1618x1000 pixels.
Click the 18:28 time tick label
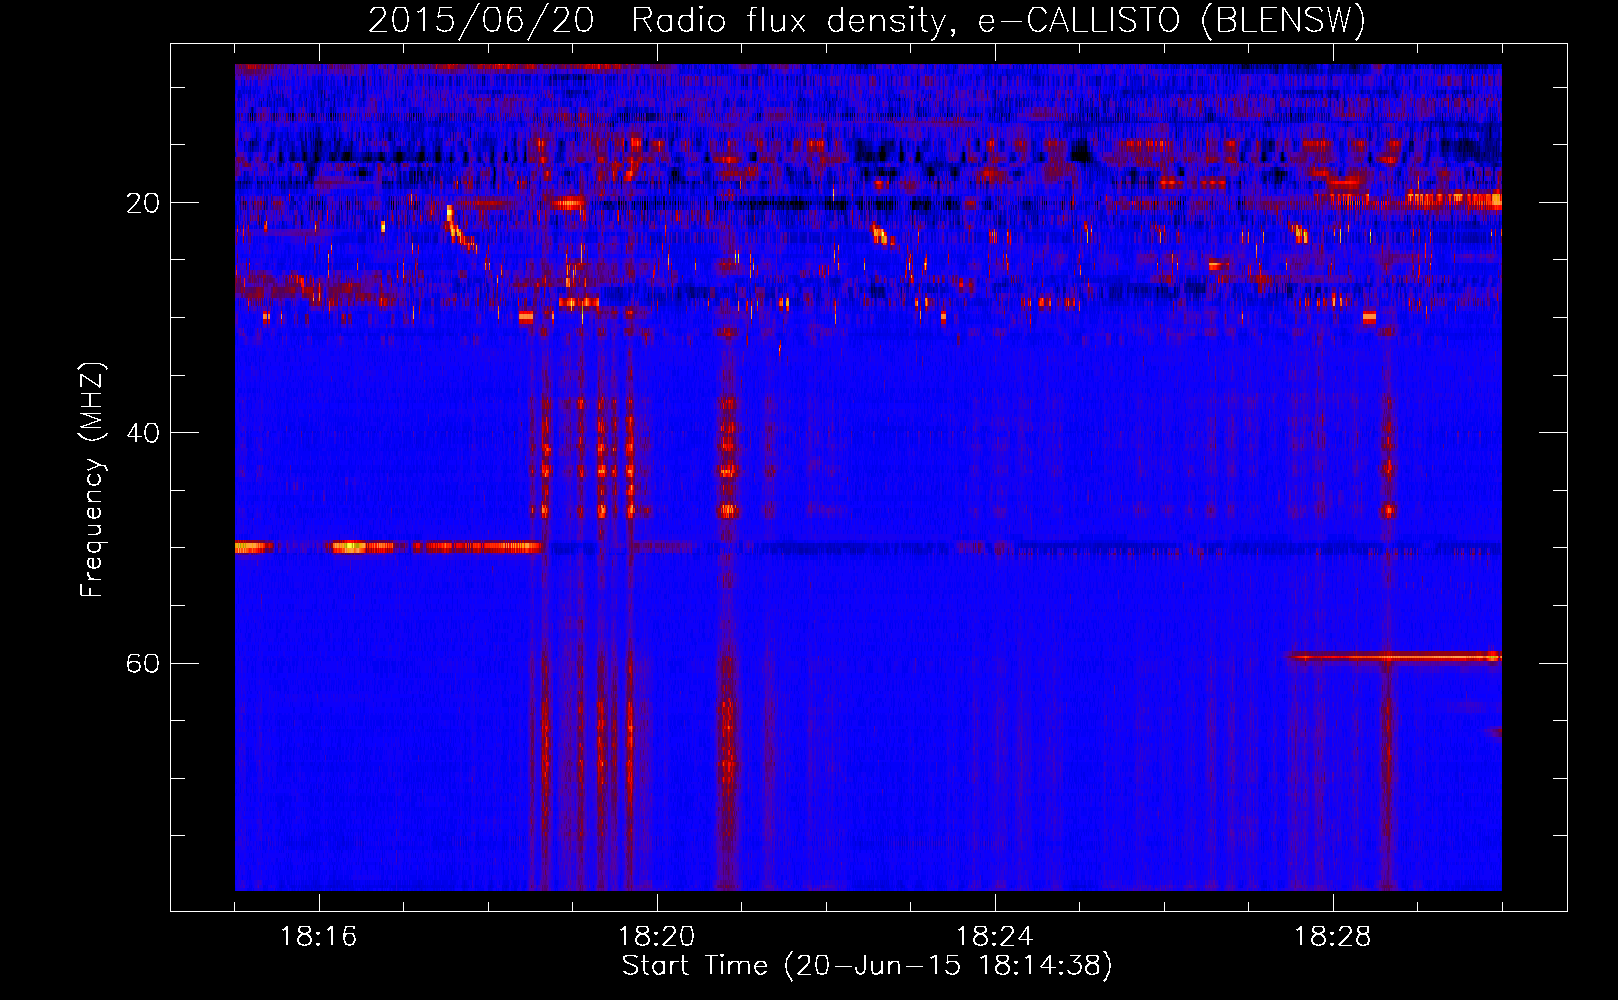1333,937
